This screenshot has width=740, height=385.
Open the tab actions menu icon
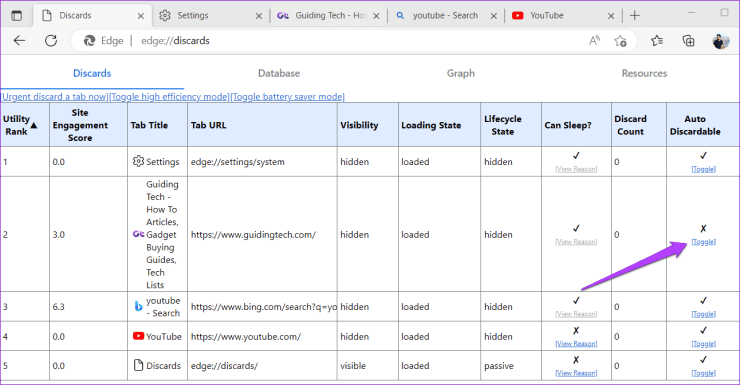click(17, 16)
